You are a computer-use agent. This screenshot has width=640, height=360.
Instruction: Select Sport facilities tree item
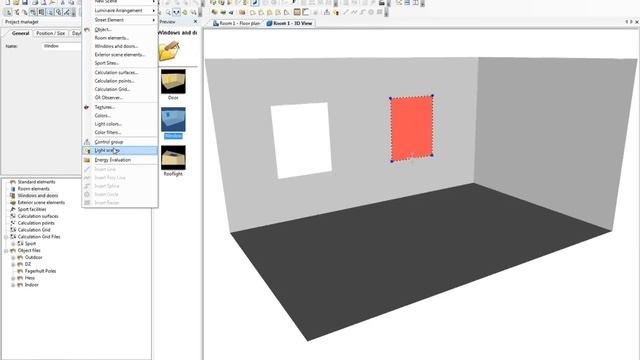[32, 209]
